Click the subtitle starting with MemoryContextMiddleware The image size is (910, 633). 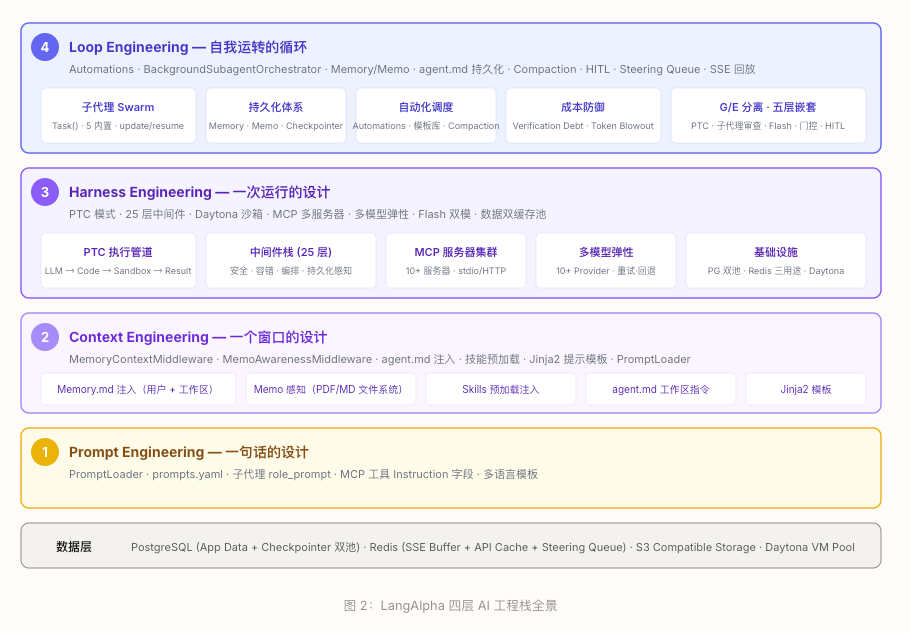coord(380,359)
